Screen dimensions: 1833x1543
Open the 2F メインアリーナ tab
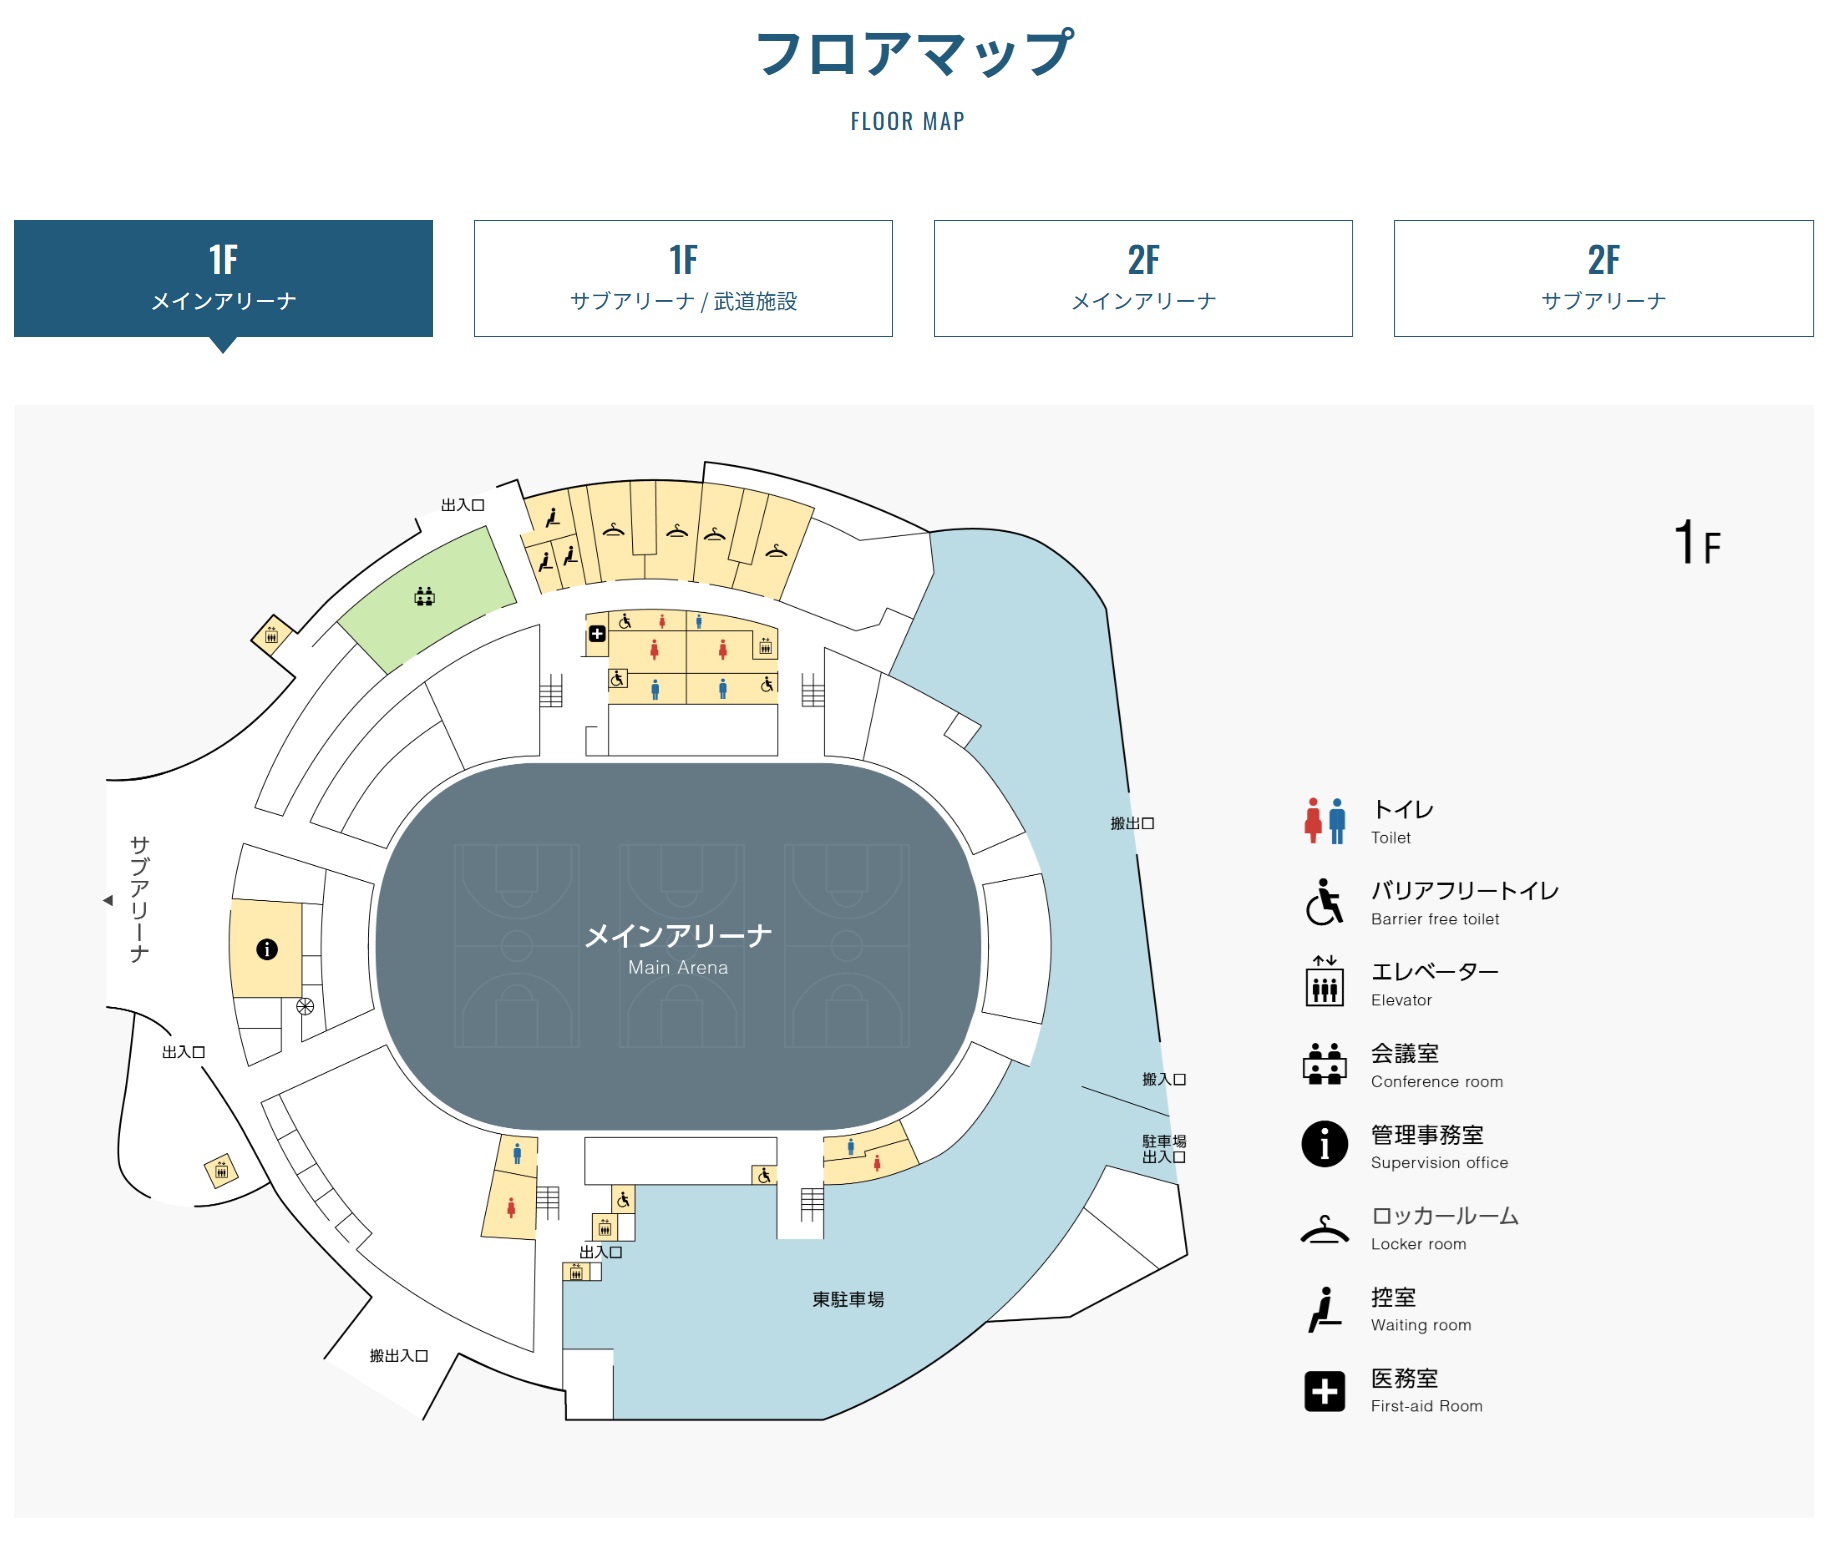[1143, 278]
